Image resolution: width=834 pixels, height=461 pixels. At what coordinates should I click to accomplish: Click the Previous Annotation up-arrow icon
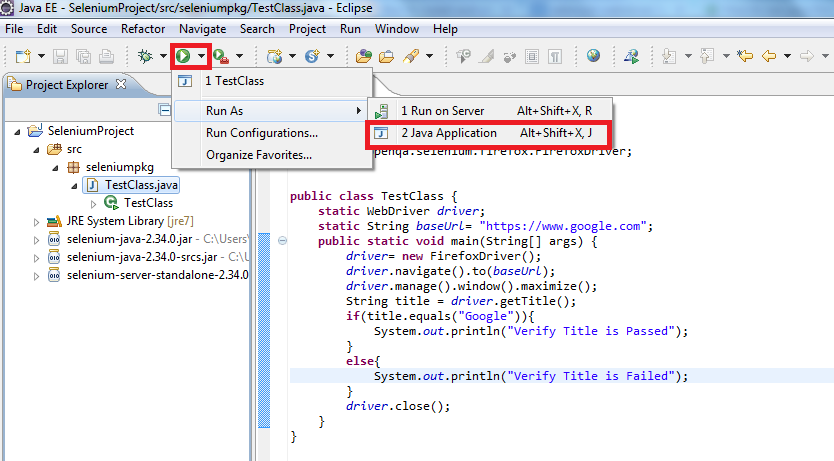[707, 56]
